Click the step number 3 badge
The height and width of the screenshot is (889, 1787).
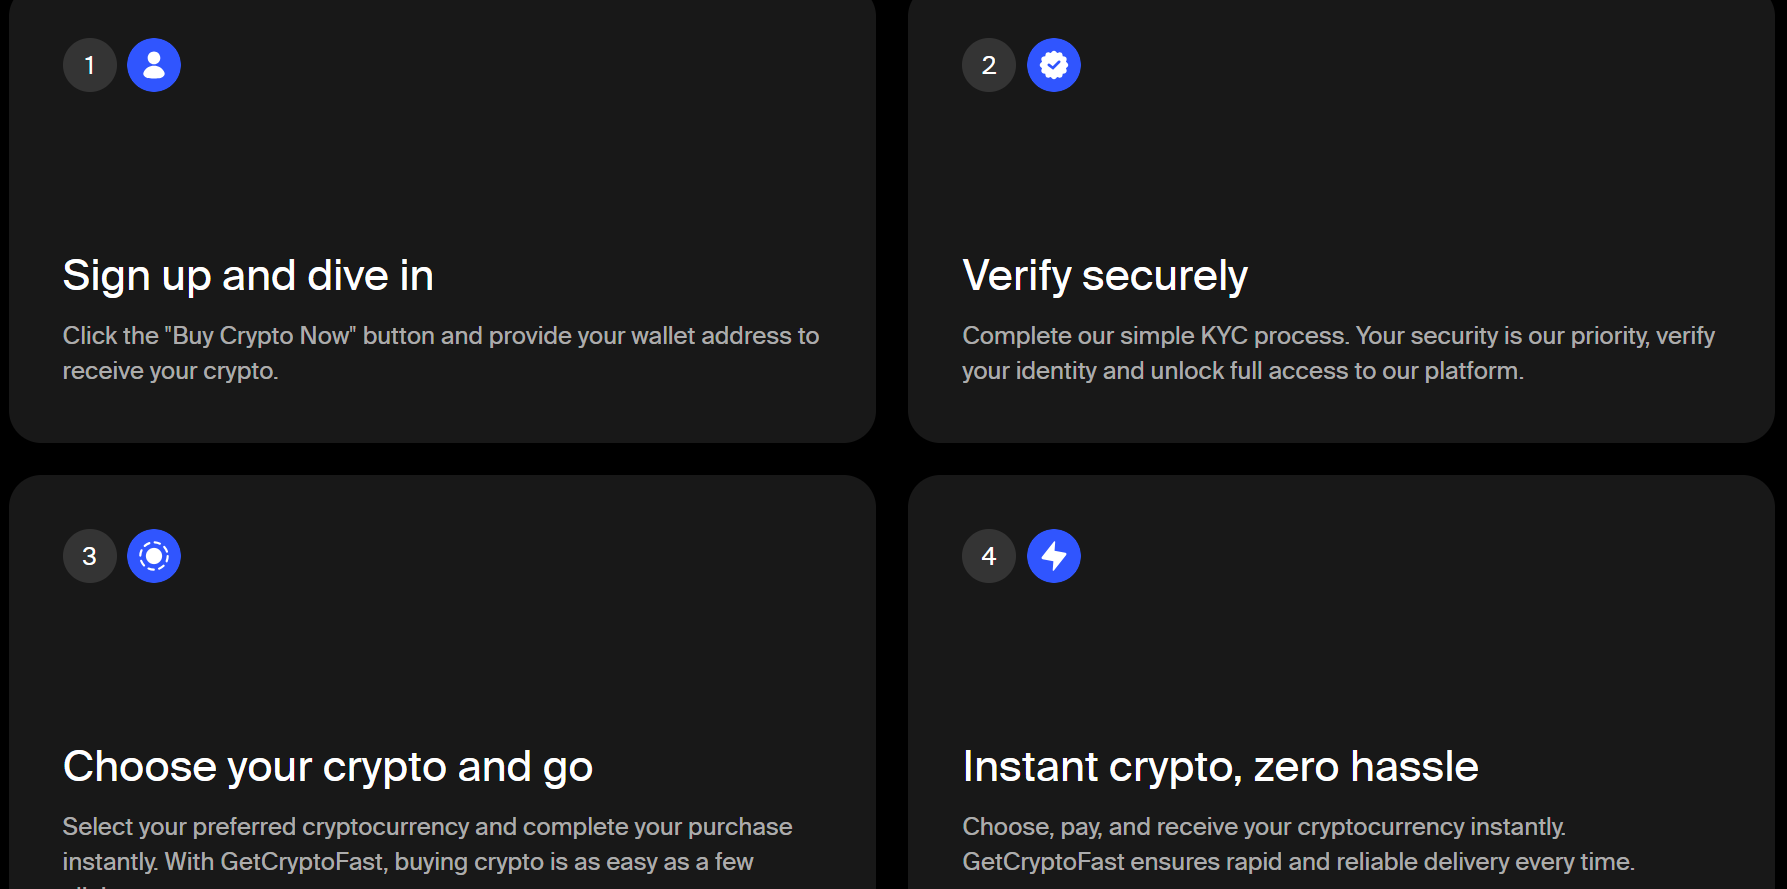(x=90, y=556)
